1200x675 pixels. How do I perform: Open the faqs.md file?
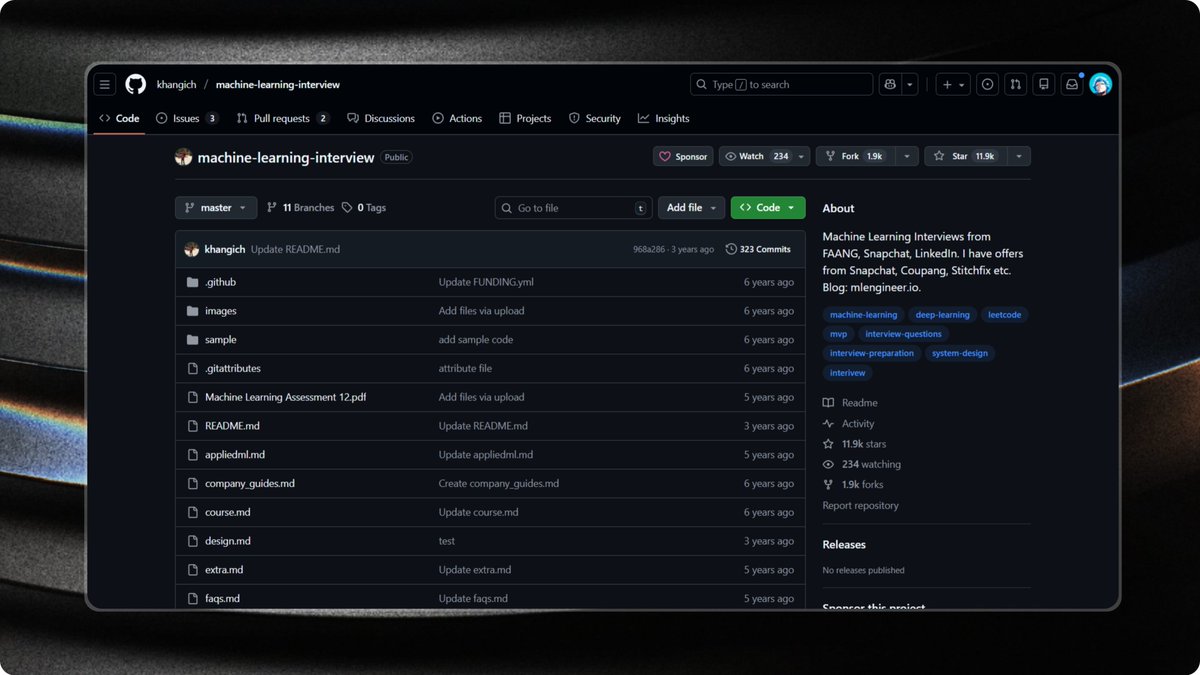pos(222,599)
